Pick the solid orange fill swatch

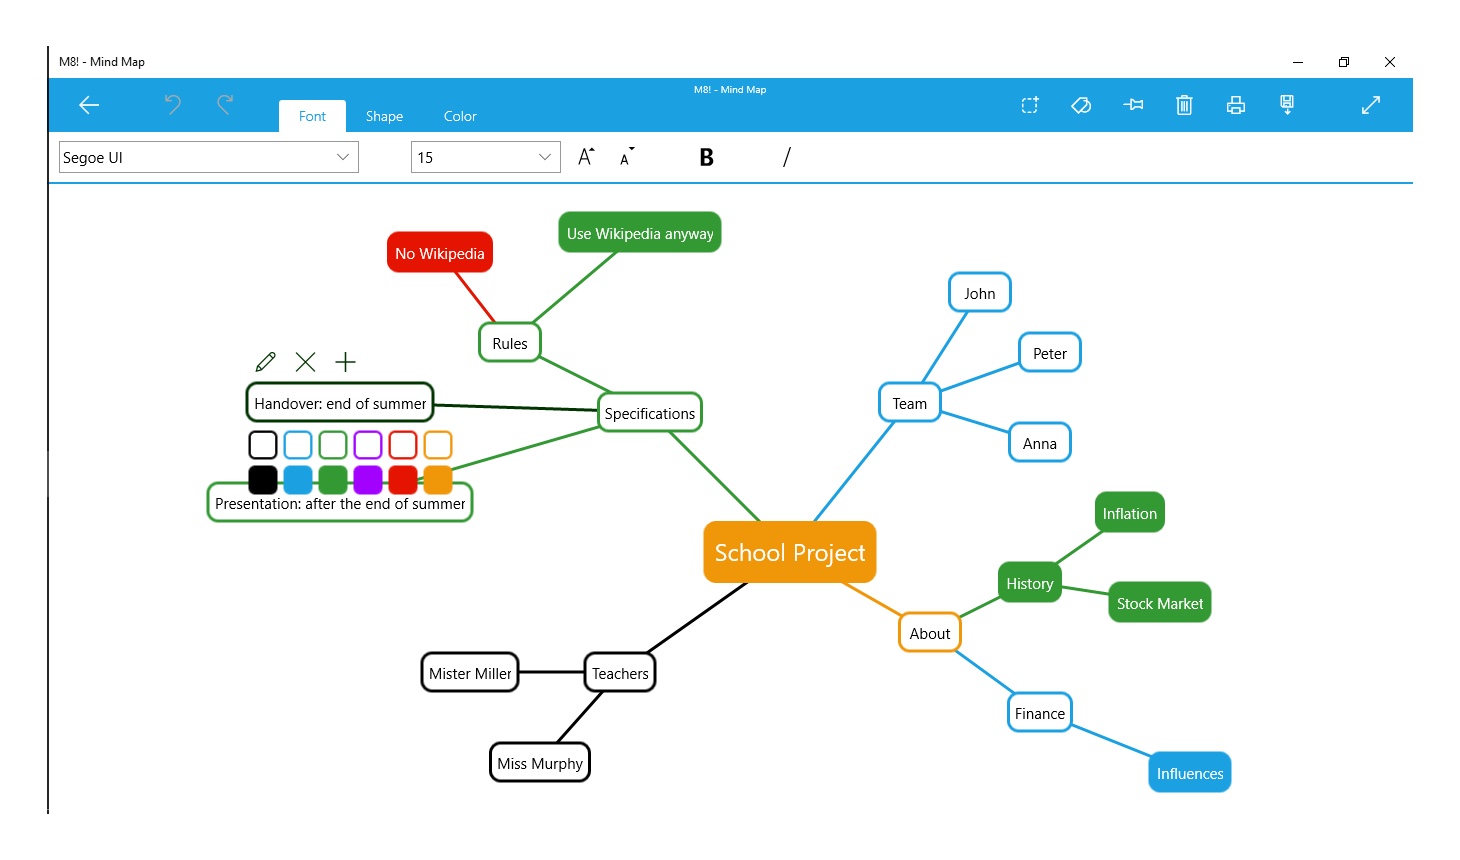click(438, 480)
